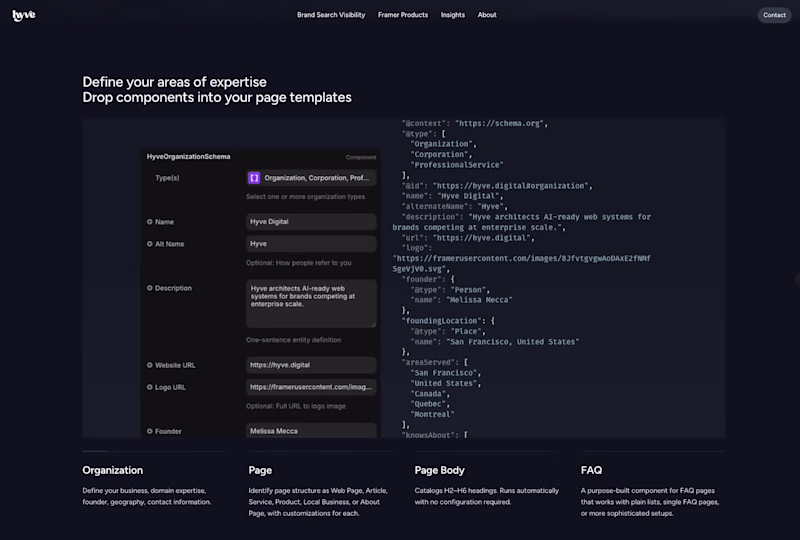Screen dimensions: 800x540
Task: Click the "name": "Melissa Mecca" code line
Action: [461, 300]
